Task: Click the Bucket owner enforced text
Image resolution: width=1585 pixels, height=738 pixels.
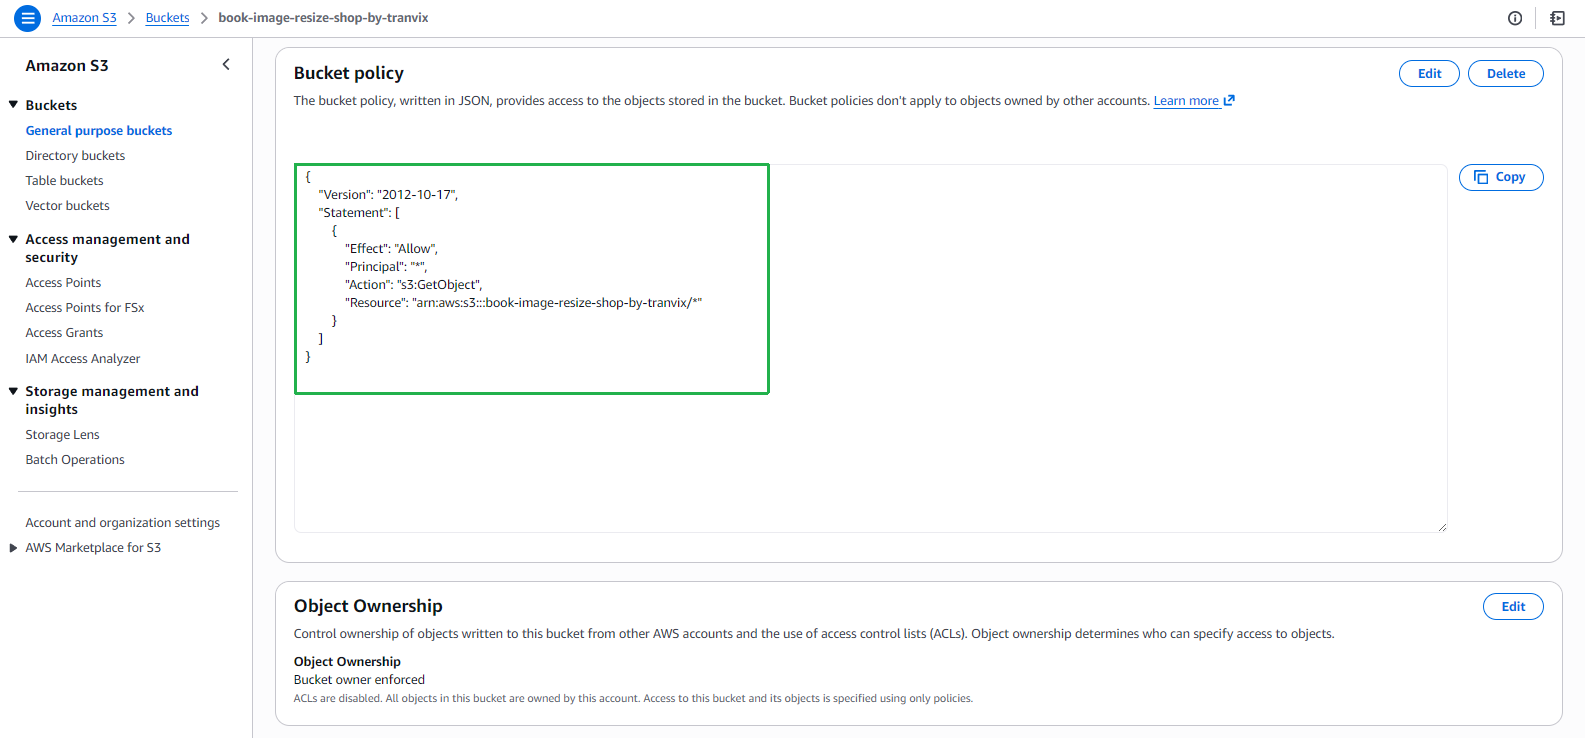Action: [x=359, y=680]
